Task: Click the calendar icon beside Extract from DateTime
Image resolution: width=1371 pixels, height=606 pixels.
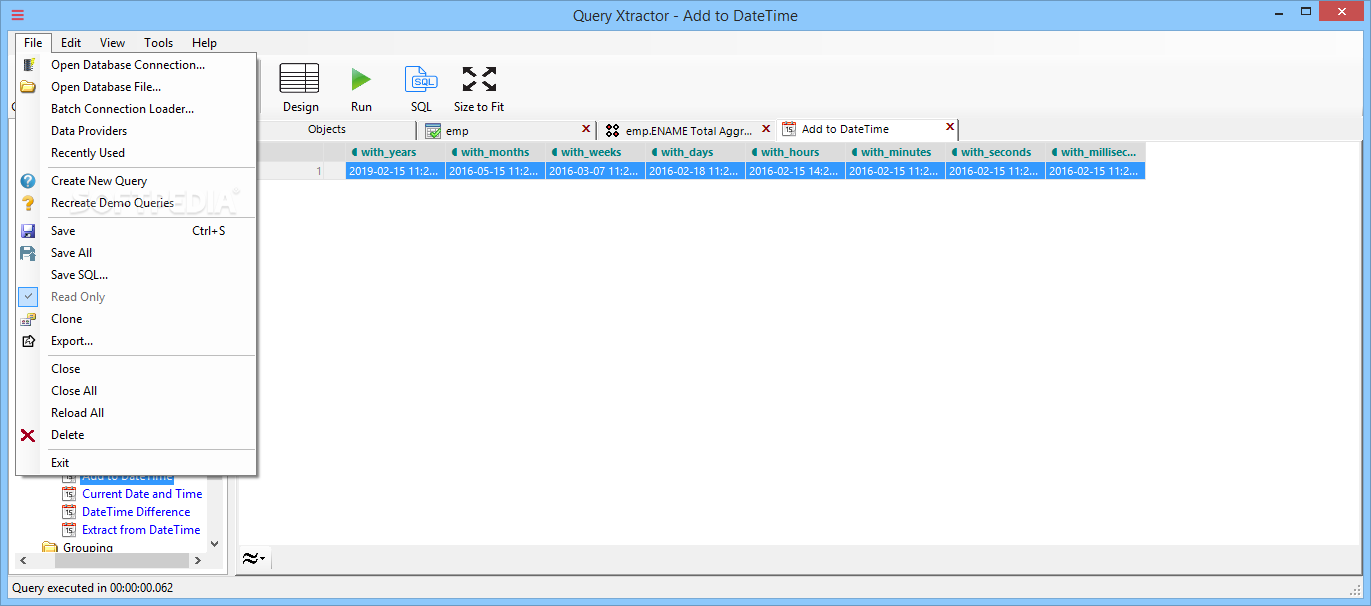Action: point(69,530)
